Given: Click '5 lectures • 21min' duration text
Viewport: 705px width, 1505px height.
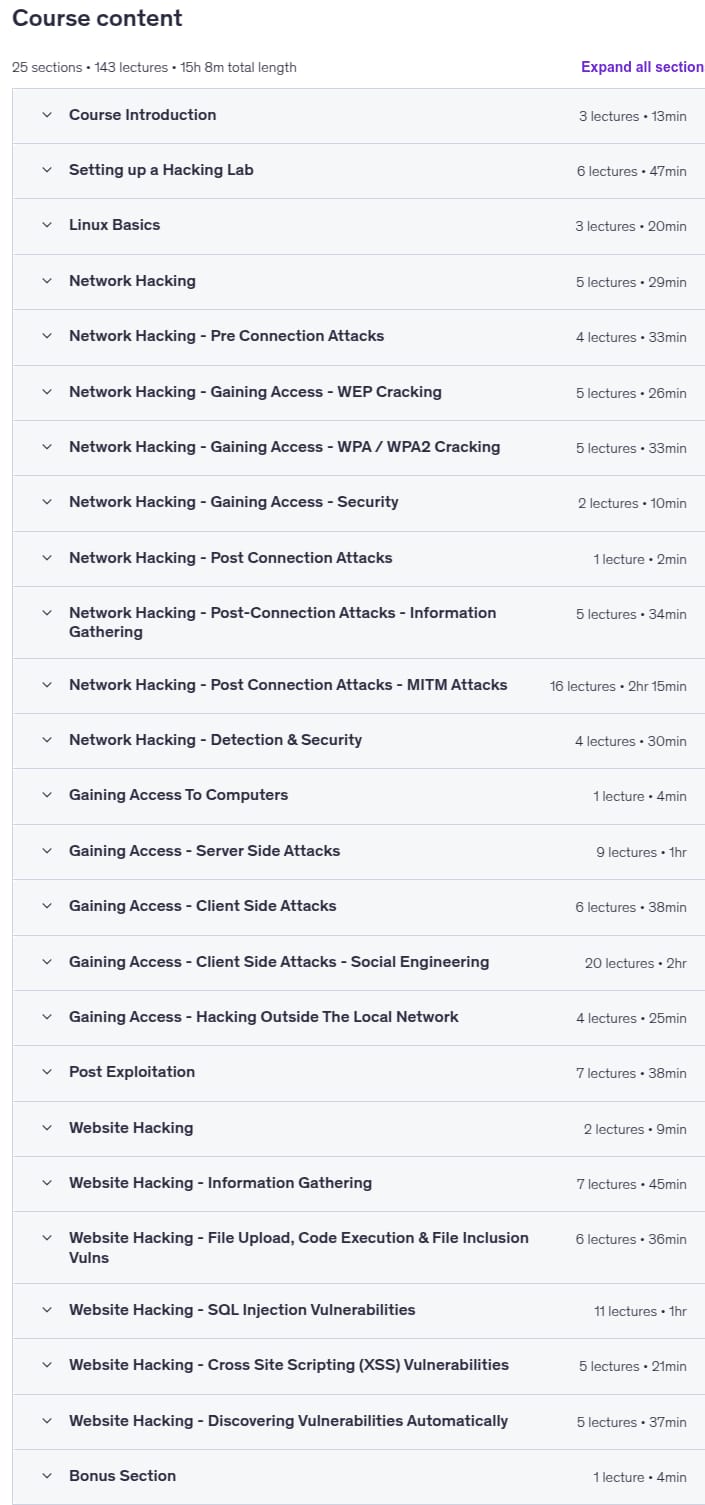Looking at the screenshot, I should click(632, 1366).
